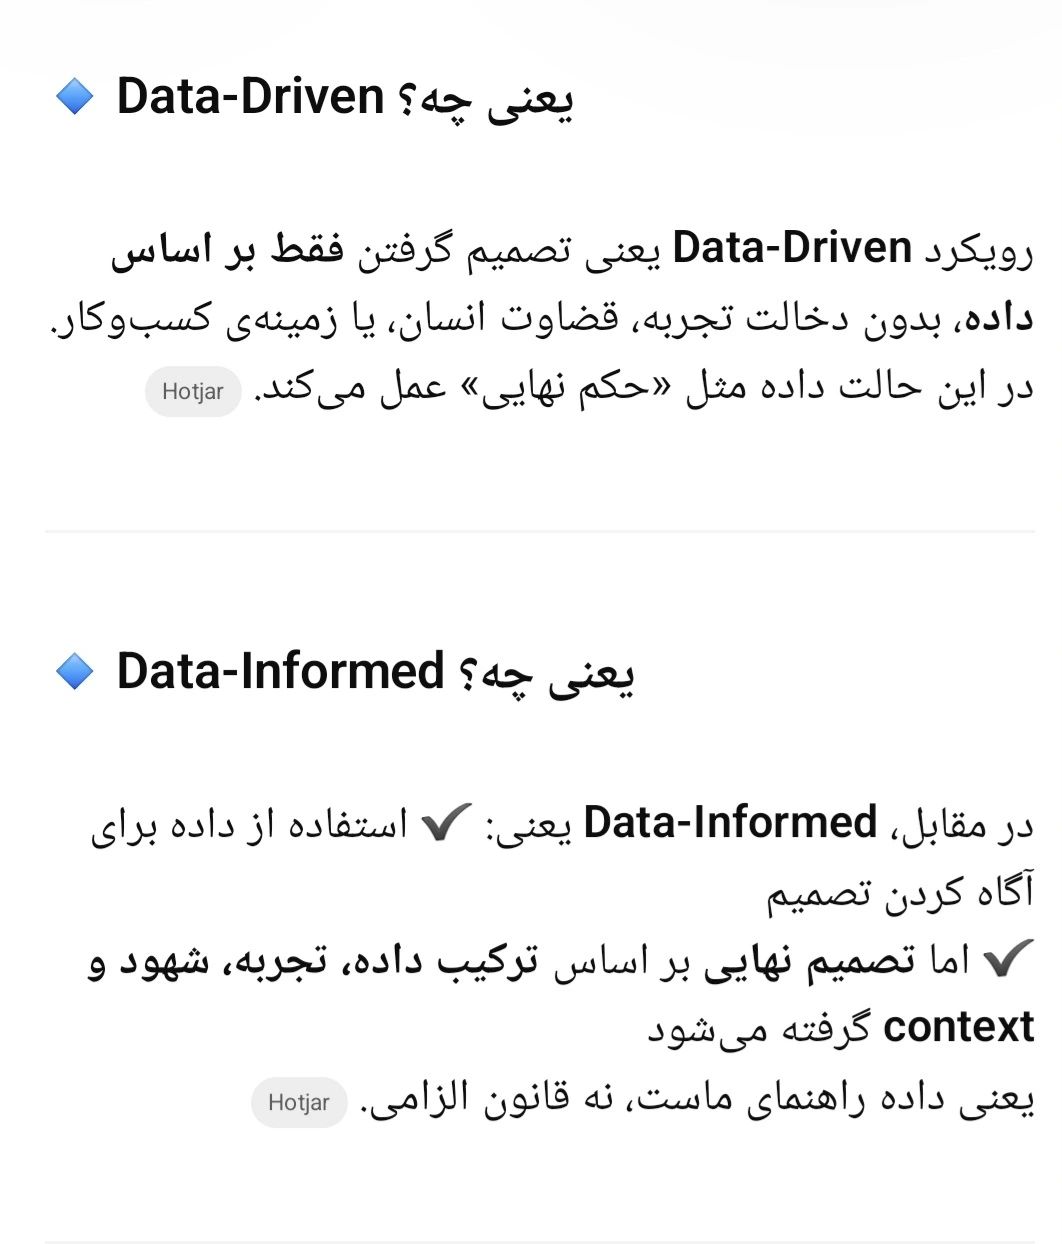This screenshot has height=1244, width=1062.
Task: Open the Hotjar source chip after «عمل می‌کند»
Action: [x=193, y=391]
